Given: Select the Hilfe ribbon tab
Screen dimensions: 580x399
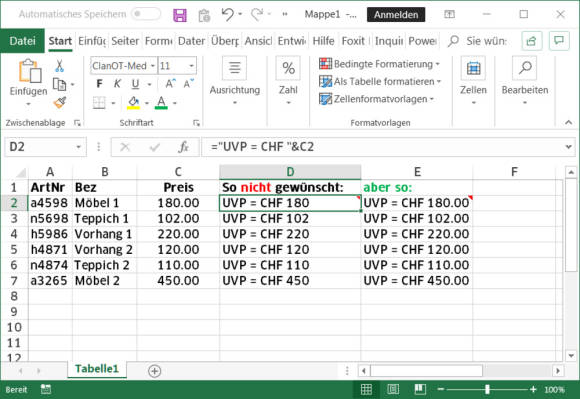Looking at the screenshot, I should (x=323, y=41).
